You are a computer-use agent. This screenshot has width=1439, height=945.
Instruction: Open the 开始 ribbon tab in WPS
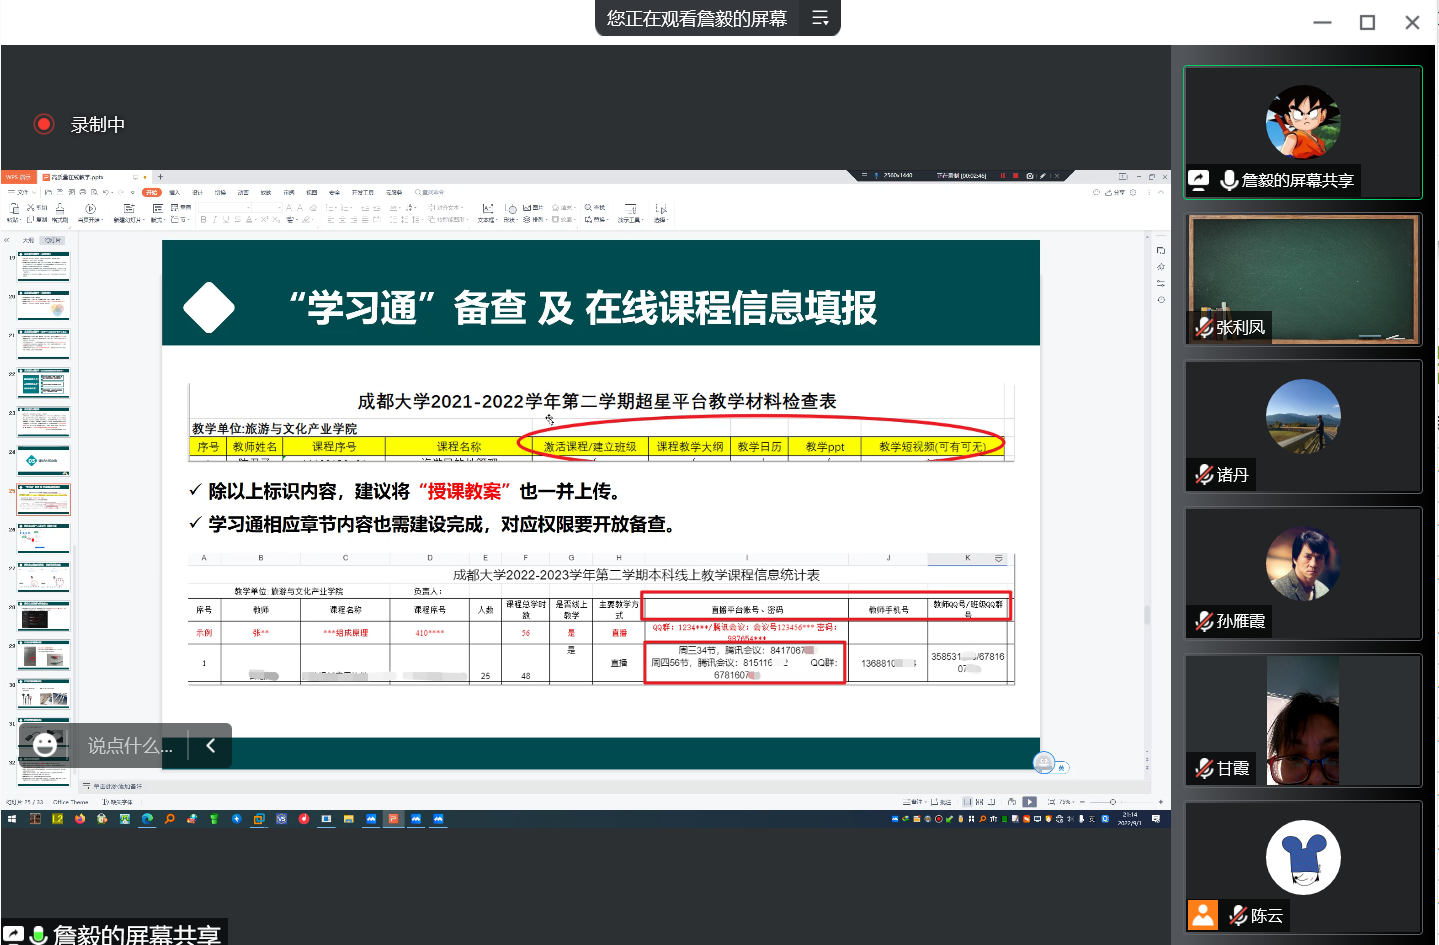[151, 192]
